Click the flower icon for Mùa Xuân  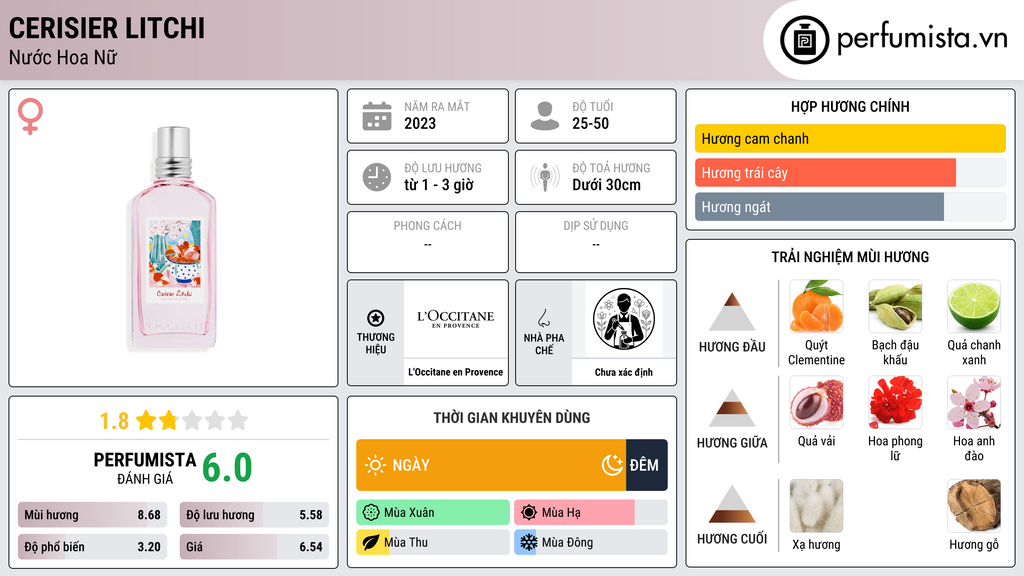371,513
